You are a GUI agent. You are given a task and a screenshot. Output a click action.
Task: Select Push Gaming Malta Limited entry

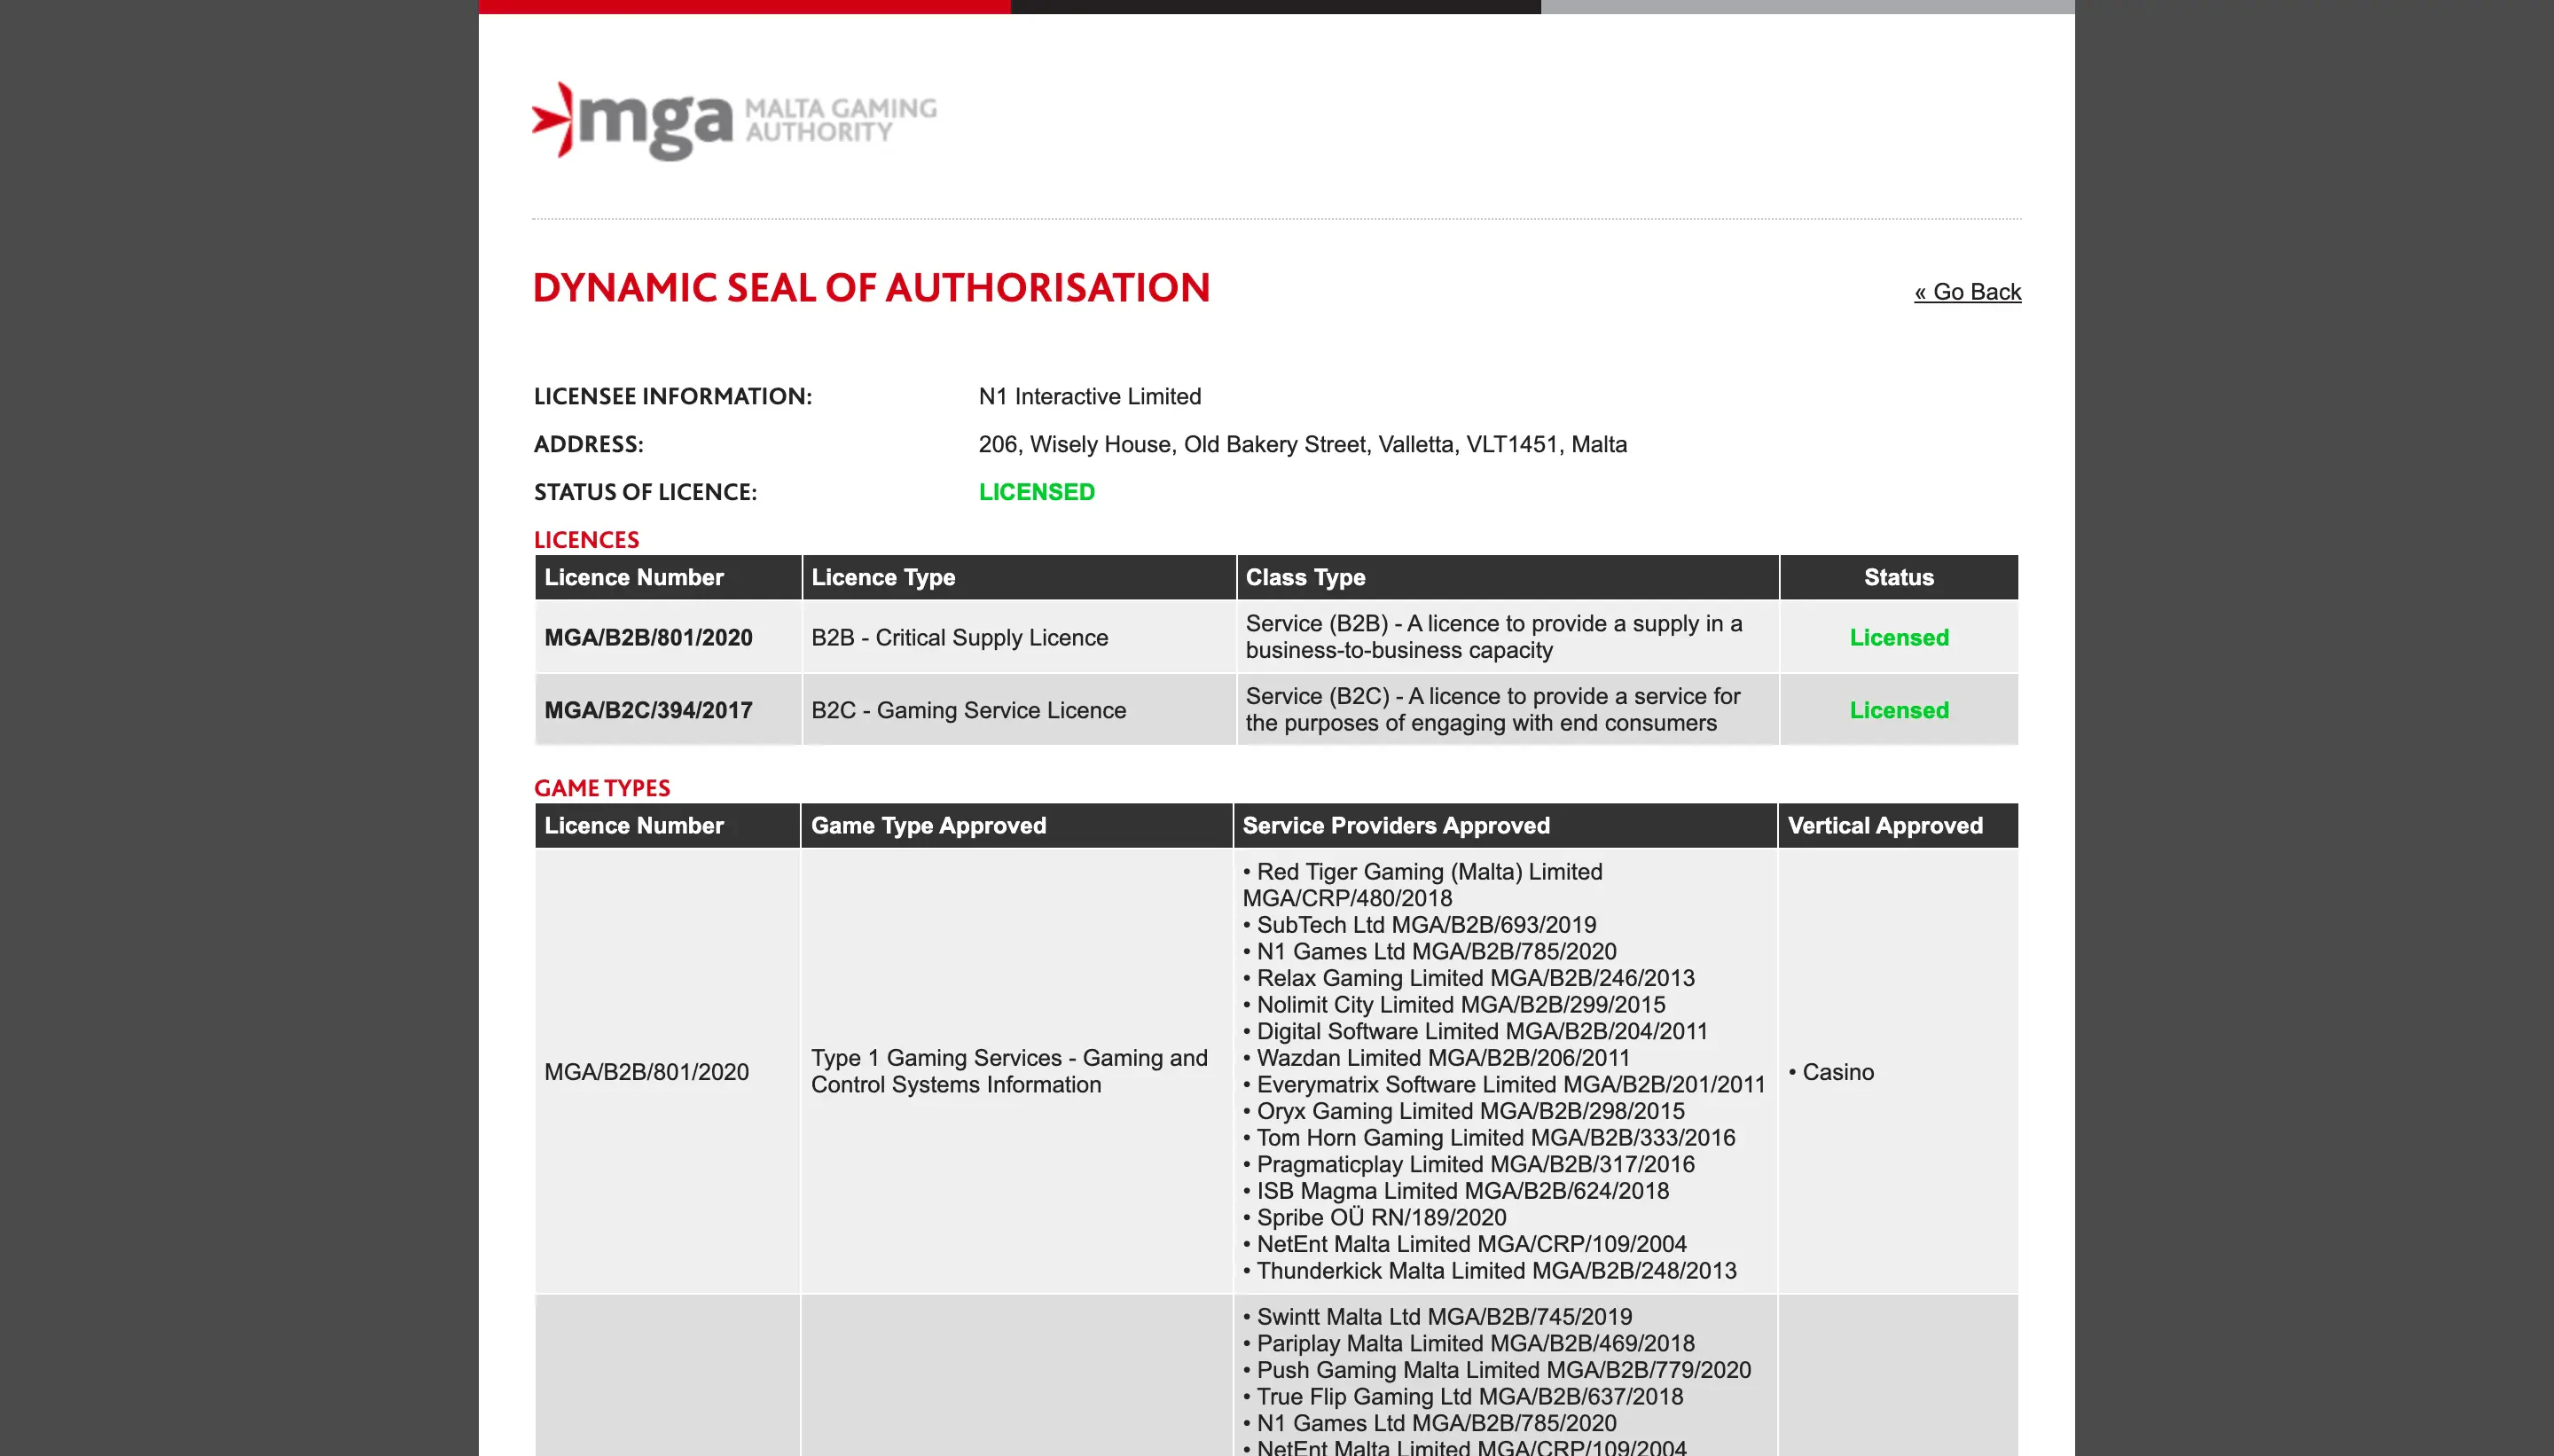[x=1497, y=1370]
